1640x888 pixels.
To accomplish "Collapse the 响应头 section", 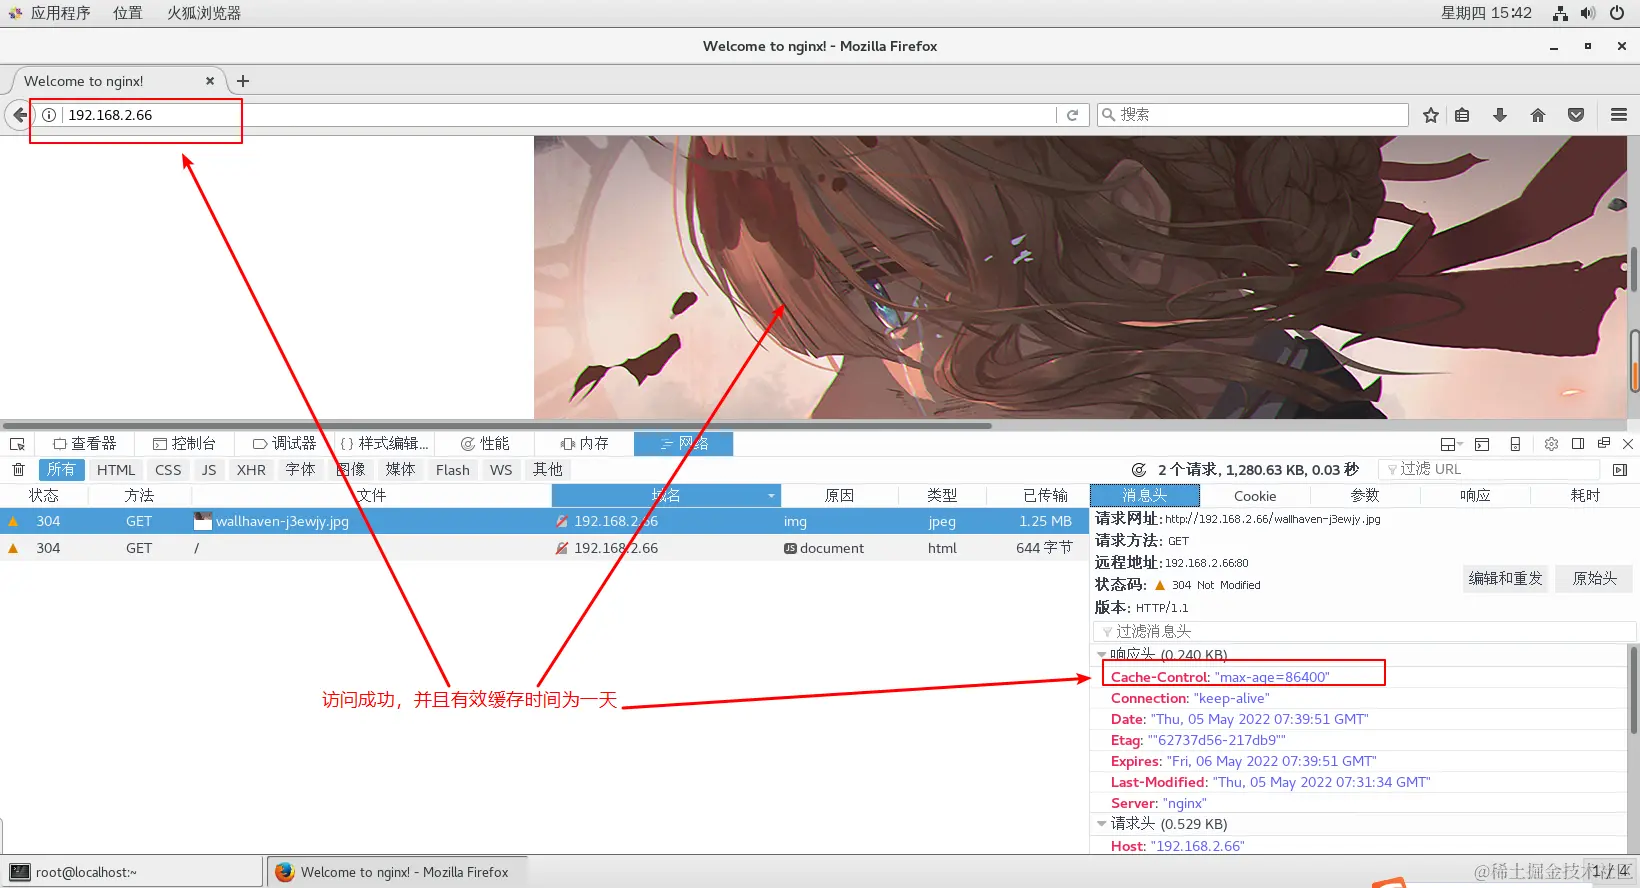I will 1102,655.
